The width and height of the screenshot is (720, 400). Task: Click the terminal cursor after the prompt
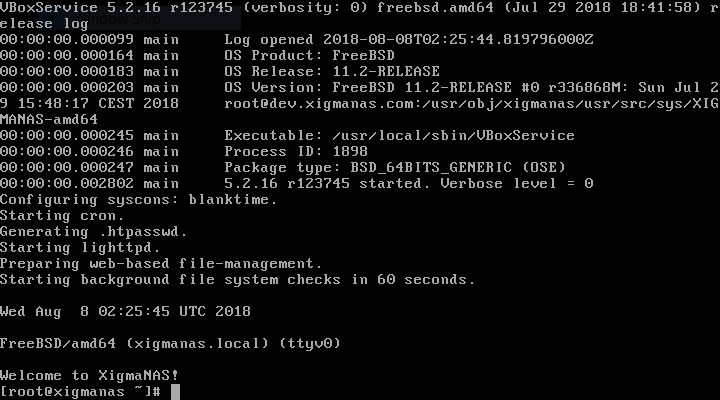point(174,392)
